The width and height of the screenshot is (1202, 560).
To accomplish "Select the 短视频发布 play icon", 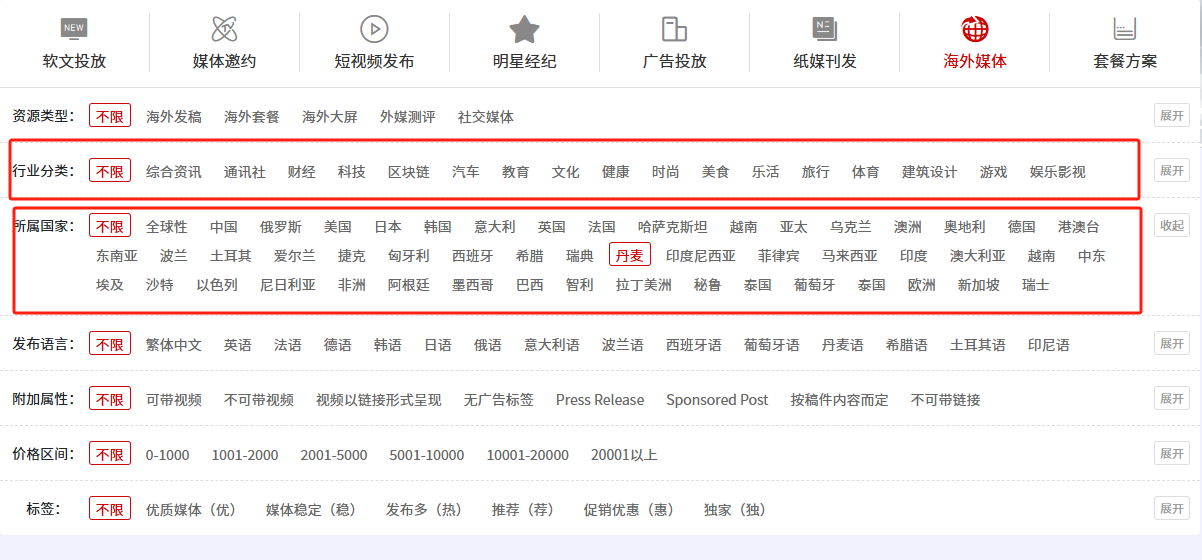I will click(374, 28).
